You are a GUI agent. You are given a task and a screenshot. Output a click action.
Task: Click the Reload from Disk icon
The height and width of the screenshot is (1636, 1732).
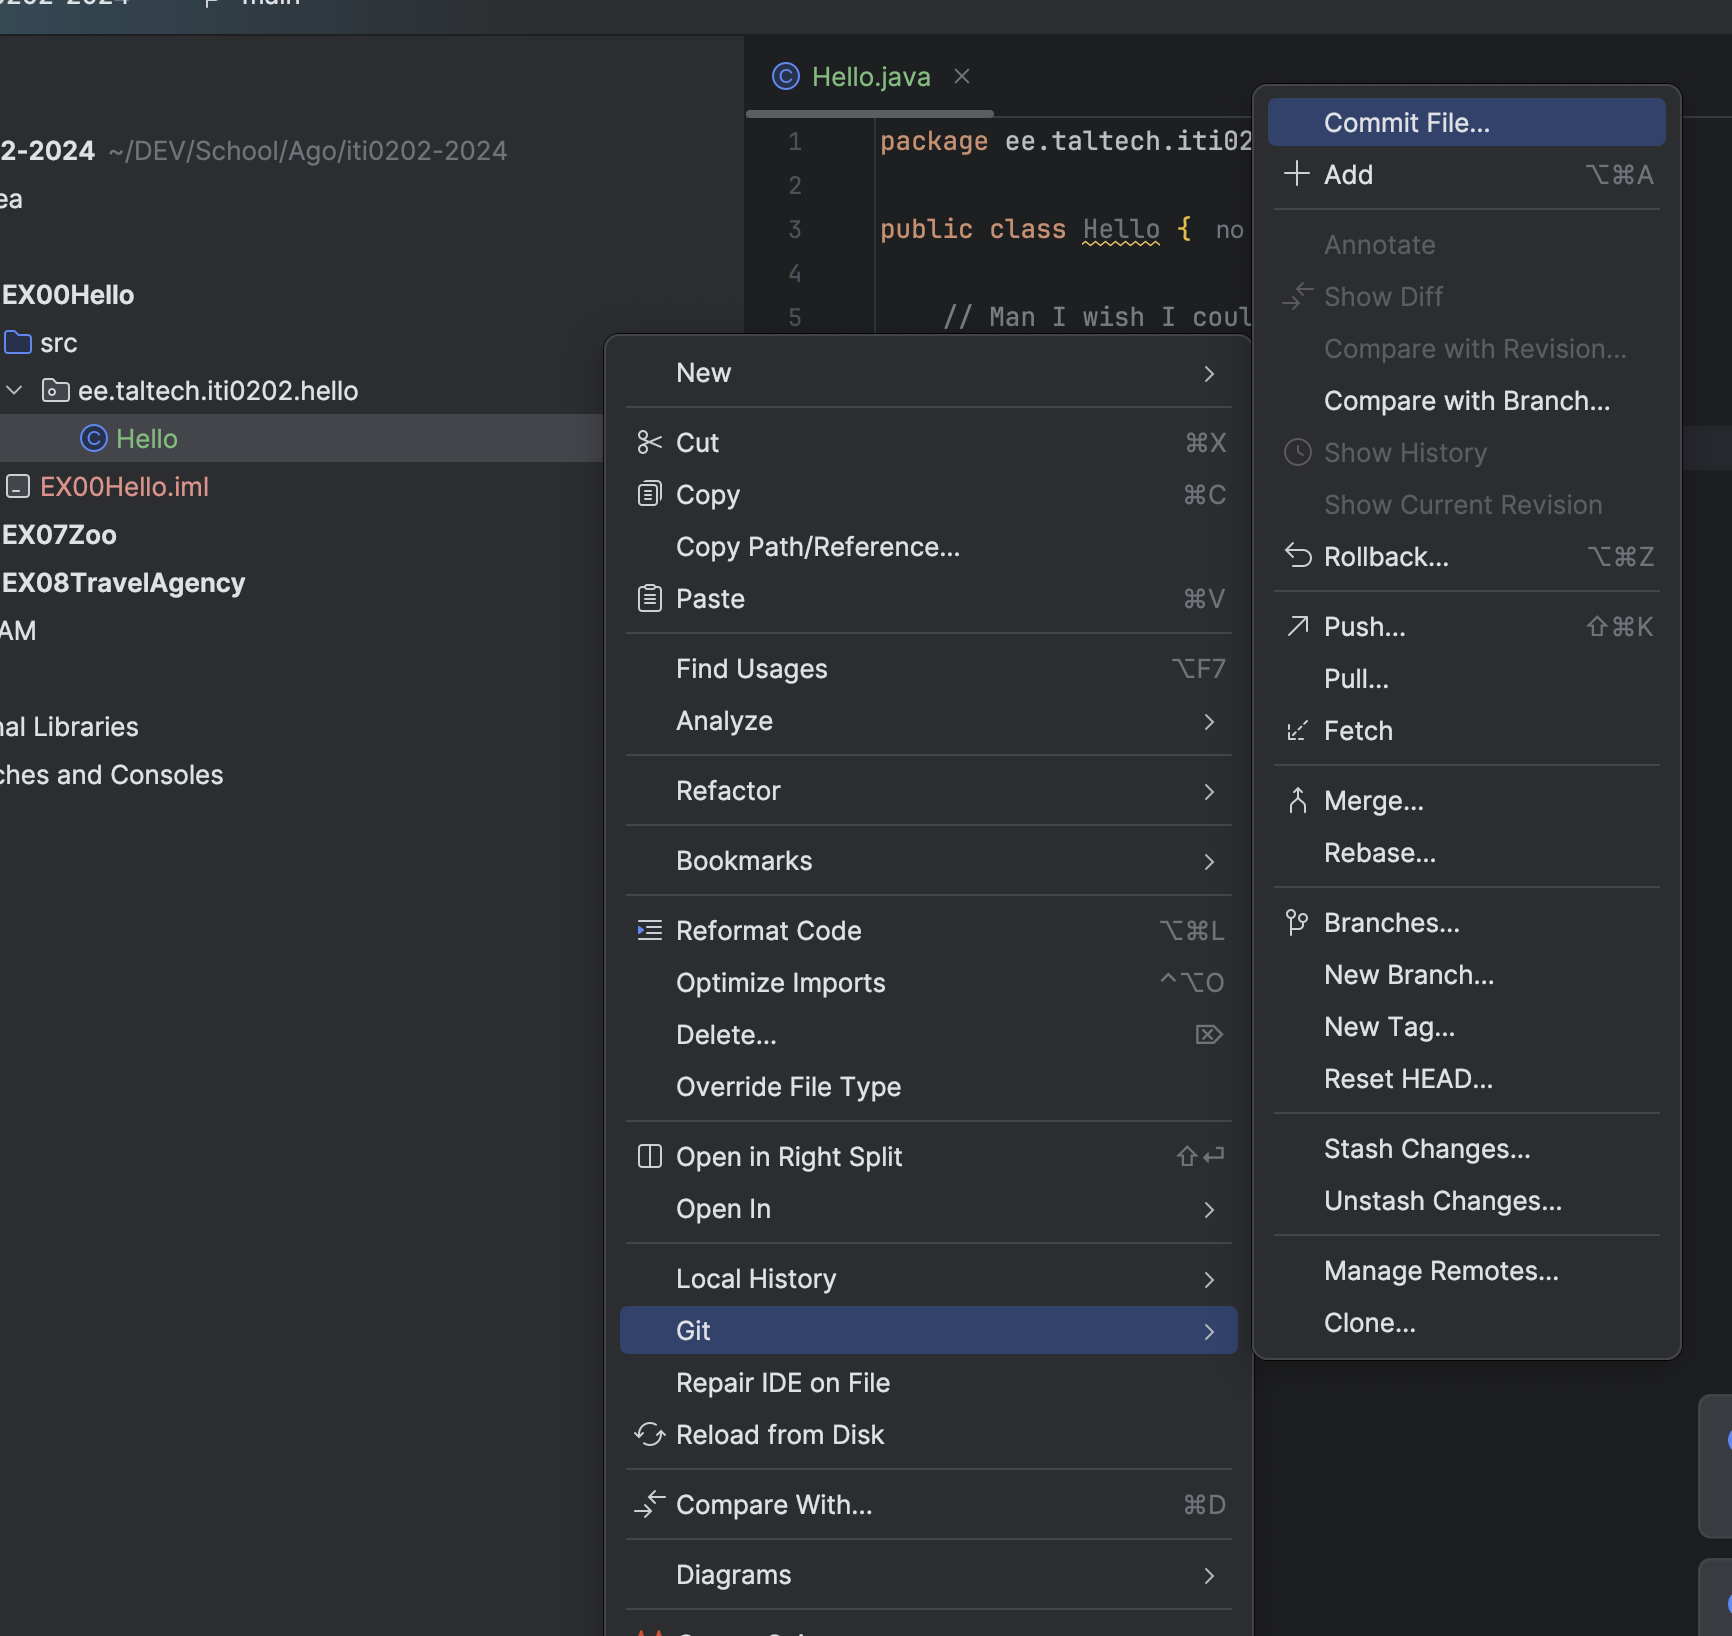[x=649, y=1434]
